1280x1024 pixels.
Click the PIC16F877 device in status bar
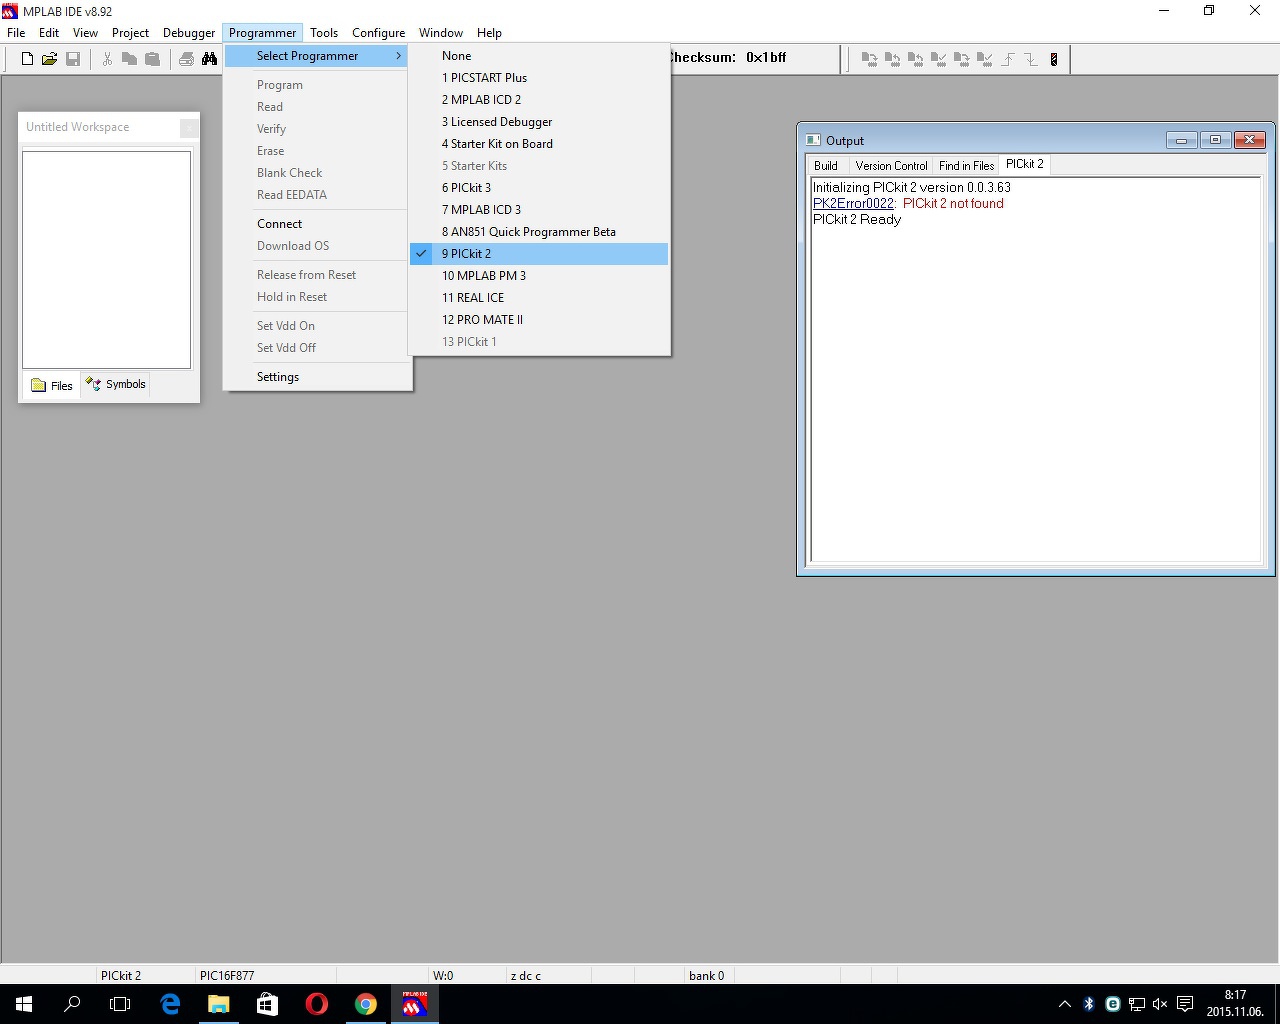point(227,976)
